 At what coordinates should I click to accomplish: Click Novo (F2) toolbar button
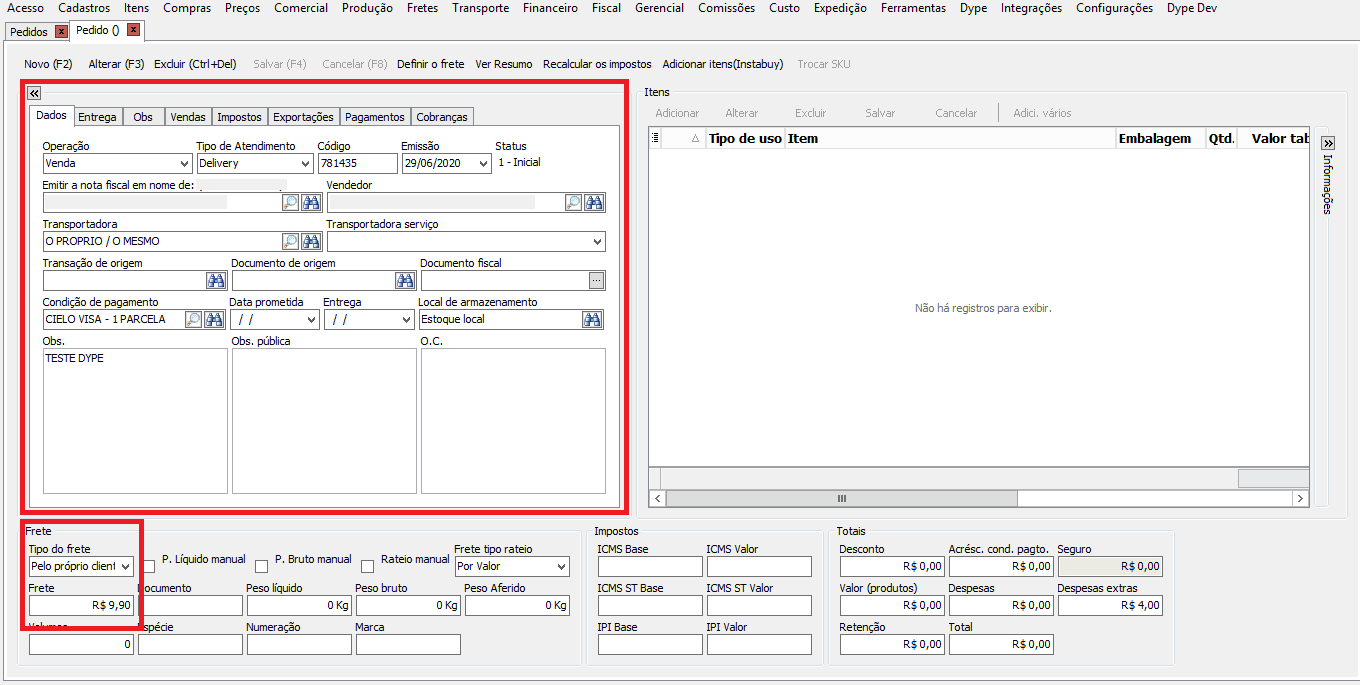48,64
